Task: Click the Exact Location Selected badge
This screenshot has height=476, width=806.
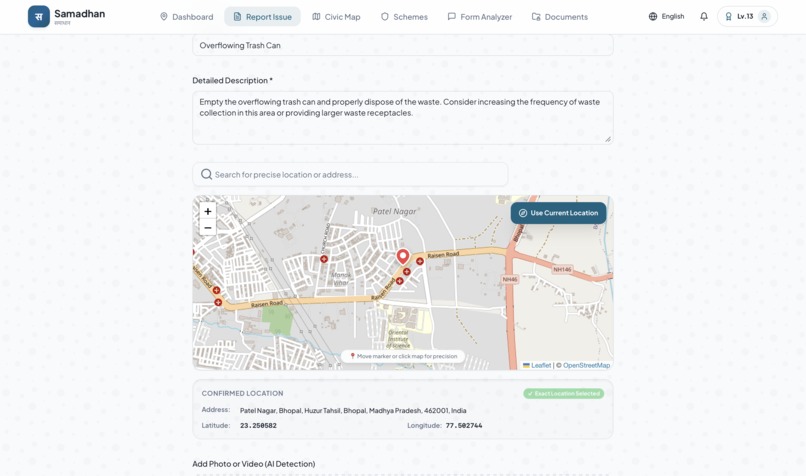Action: click(564, 394)
